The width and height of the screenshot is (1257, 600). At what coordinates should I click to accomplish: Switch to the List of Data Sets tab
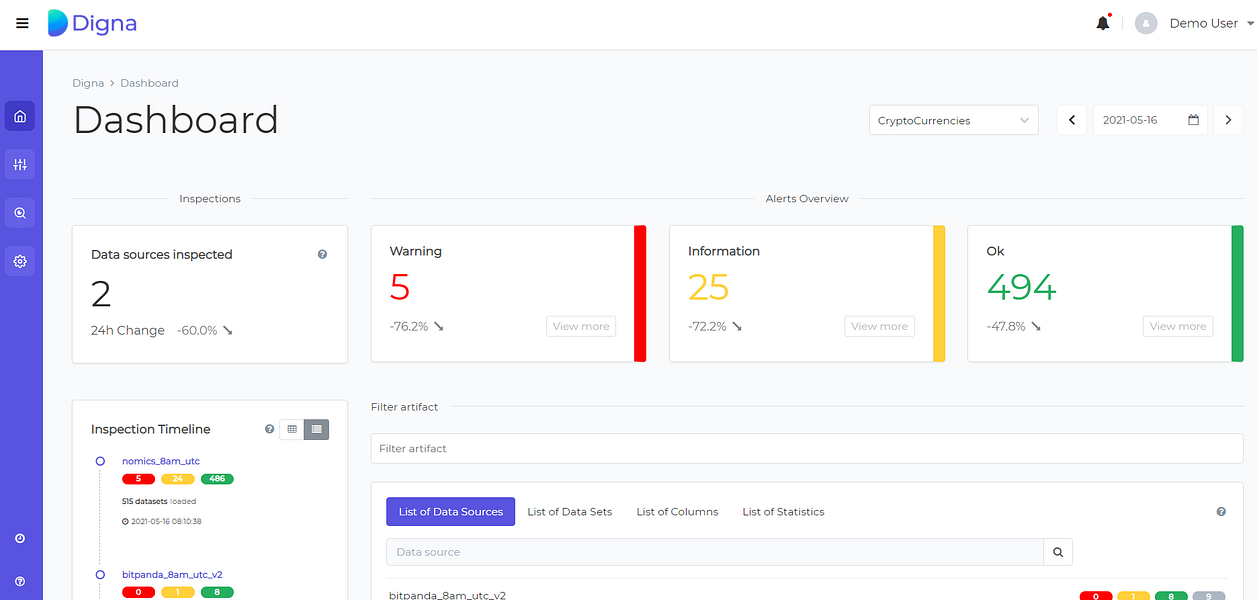[570, 511]
